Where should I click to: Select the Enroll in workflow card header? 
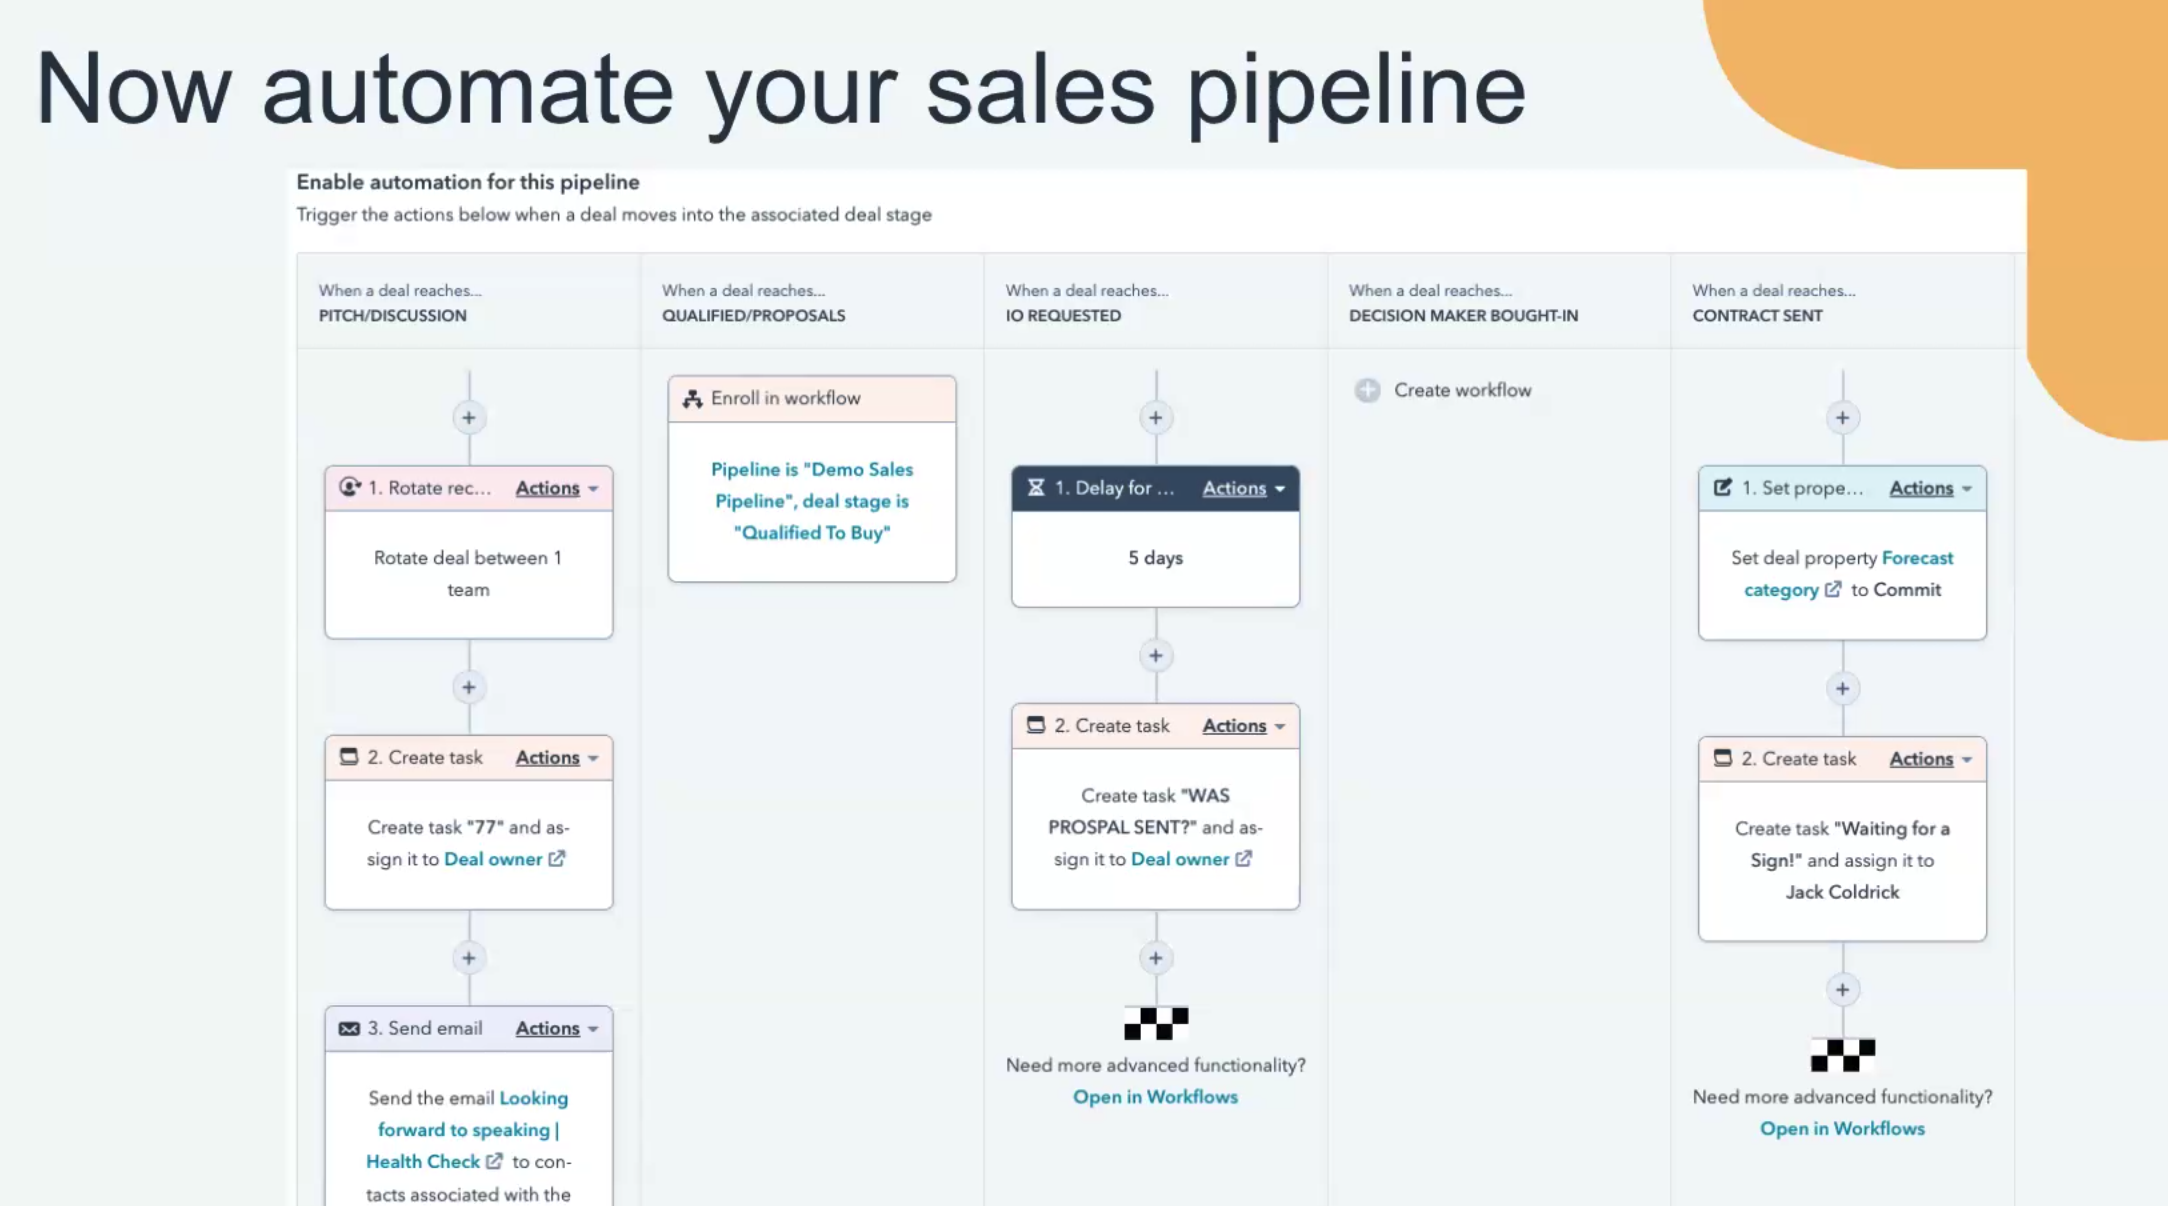point(812,399)
